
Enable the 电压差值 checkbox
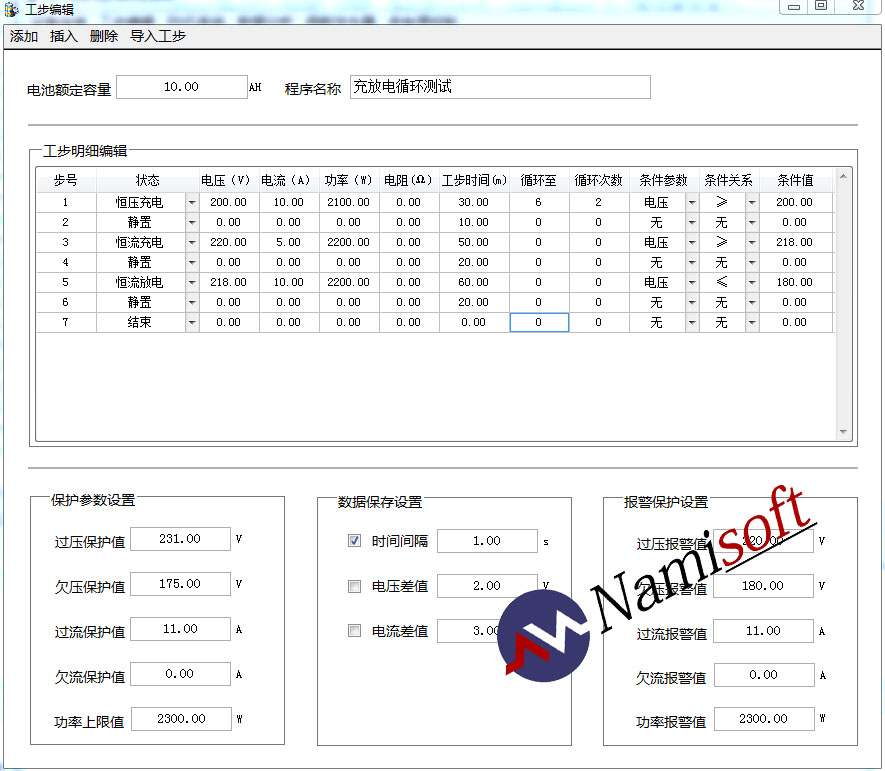(x=354, y=587)
